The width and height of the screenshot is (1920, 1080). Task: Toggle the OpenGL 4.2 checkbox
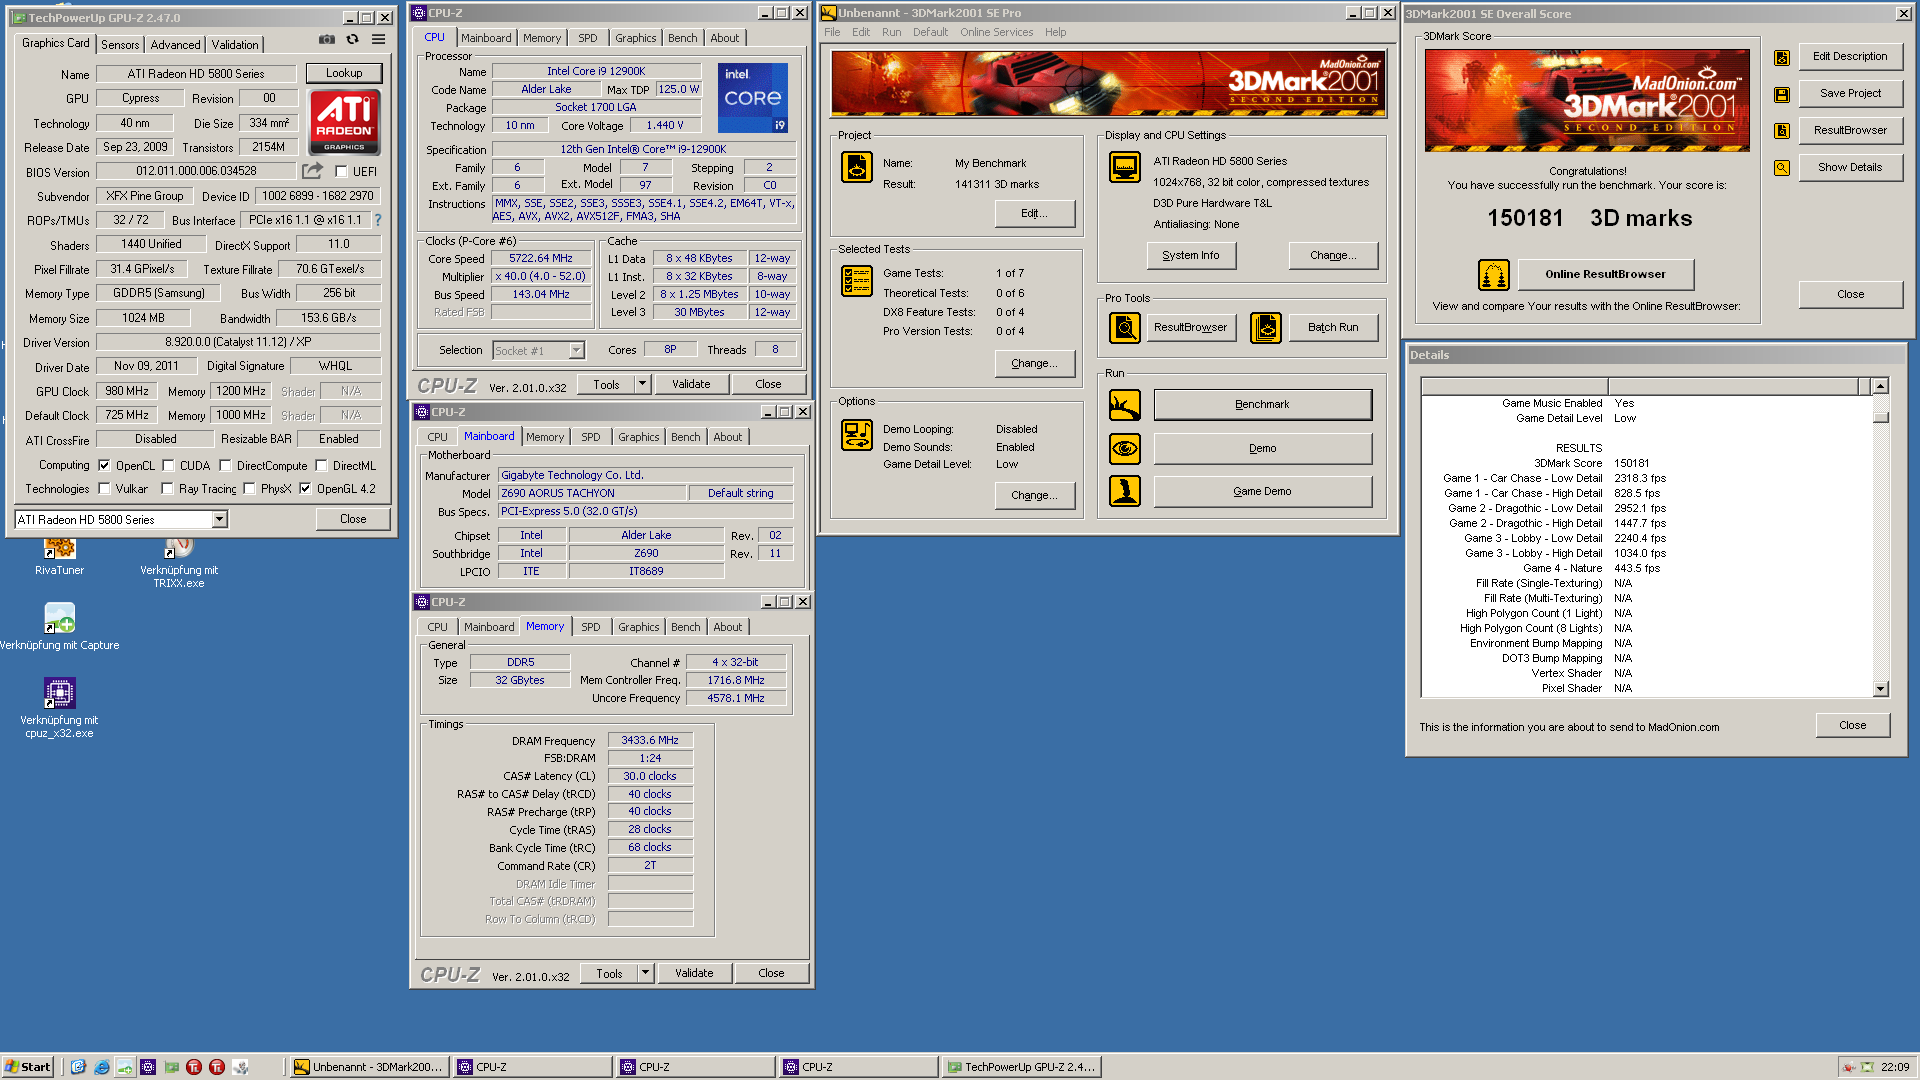click(x=305, y=489)
